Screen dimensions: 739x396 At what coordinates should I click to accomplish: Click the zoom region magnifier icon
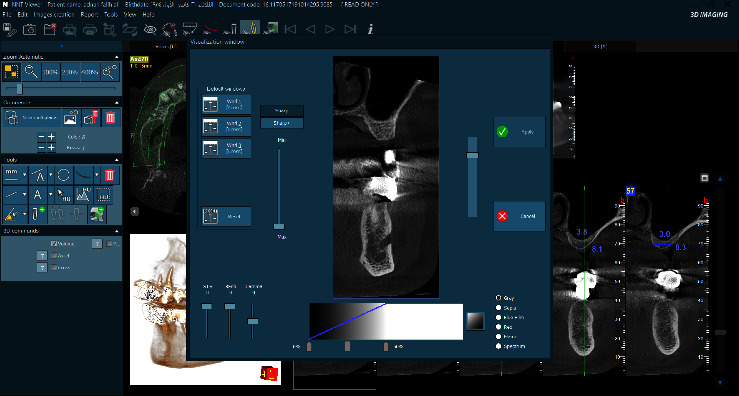point(110,72)
